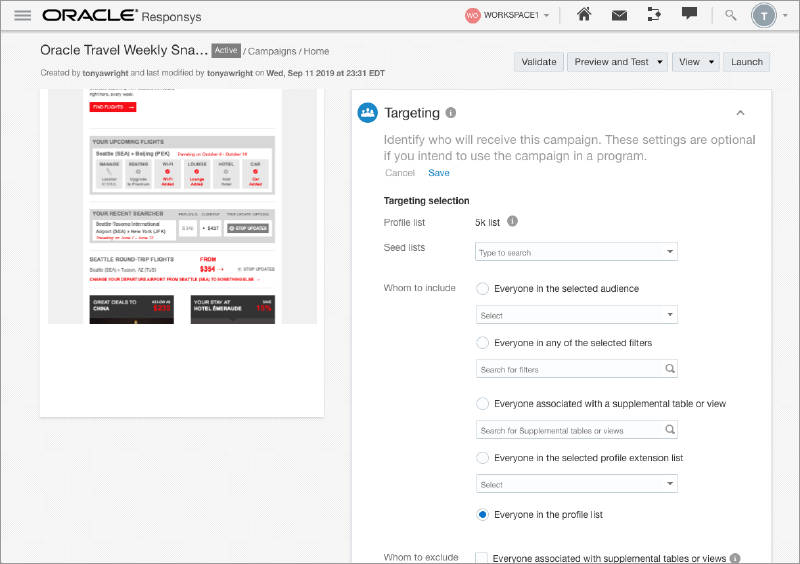Screen dimensions: 800x564
Task: Click the Active status badge
Action: [x=226, y=50]
